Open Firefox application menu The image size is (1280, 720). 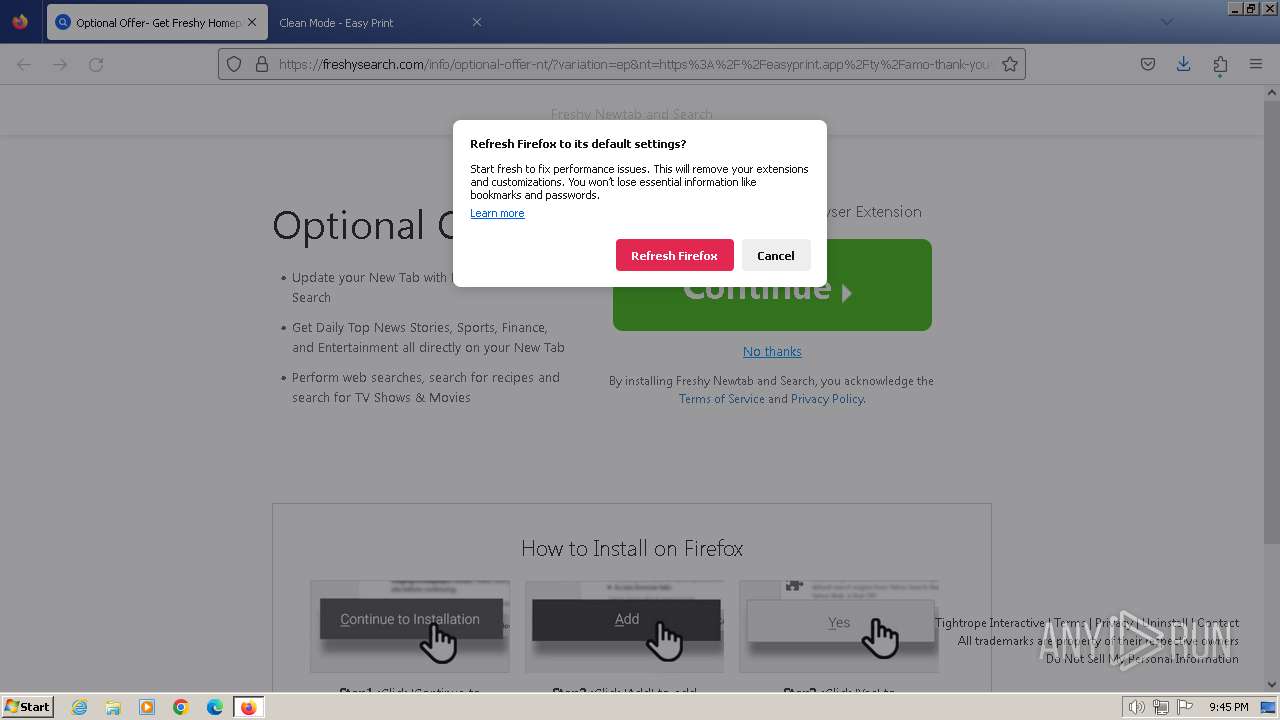(x=1256, y=64)
